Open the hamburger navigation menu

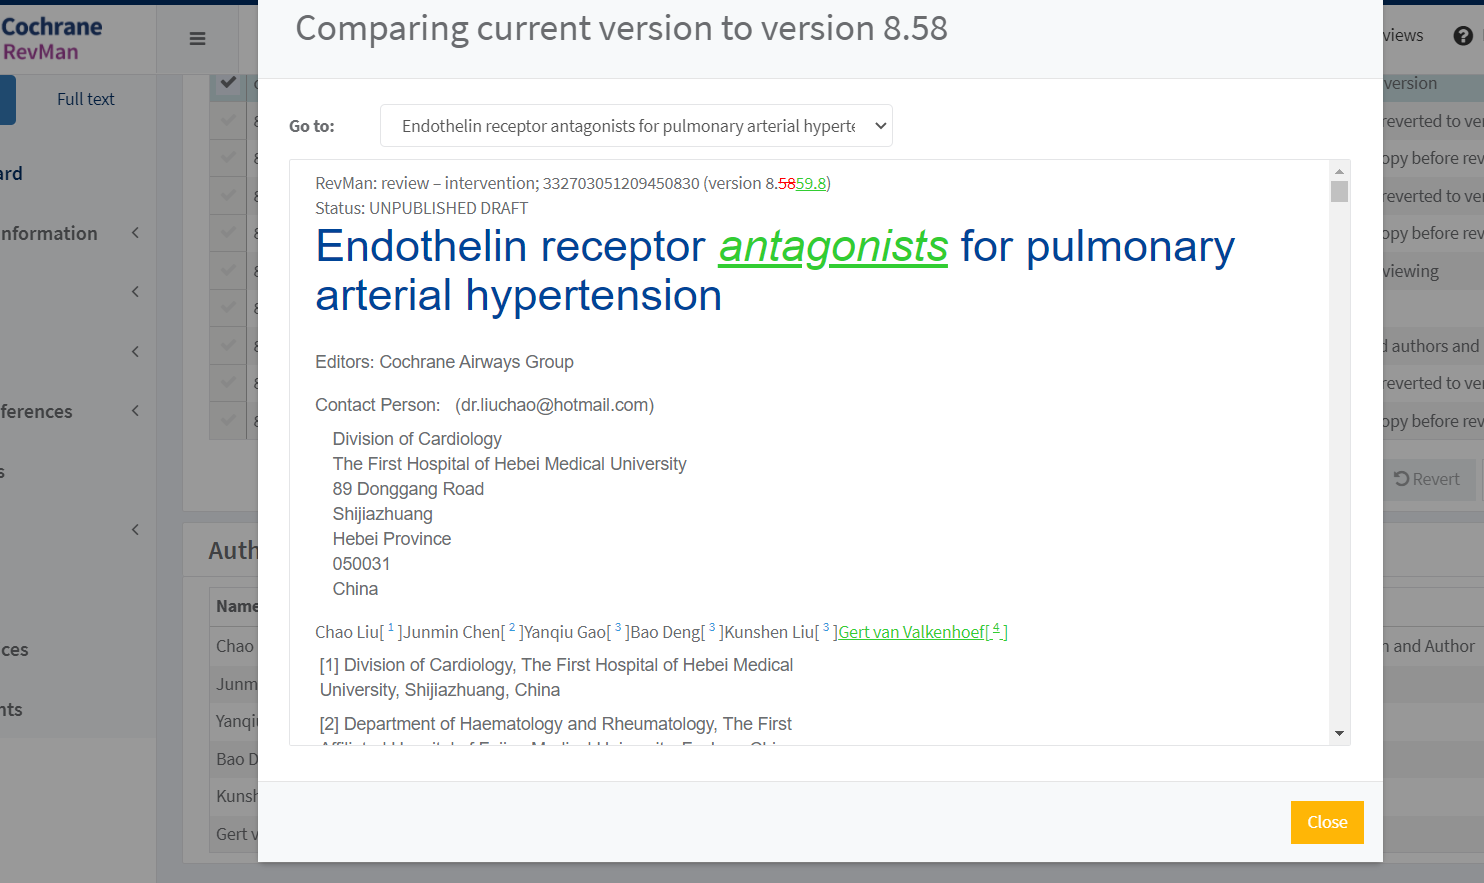click(197, 39)
